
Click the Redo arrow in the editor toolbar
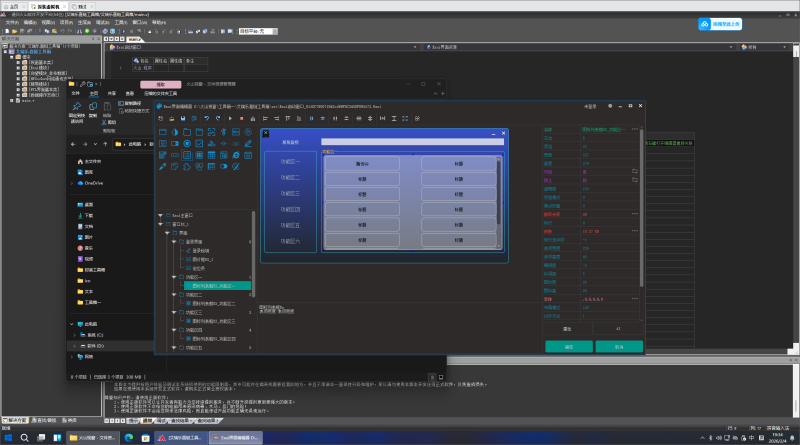[x=218, y=119]
